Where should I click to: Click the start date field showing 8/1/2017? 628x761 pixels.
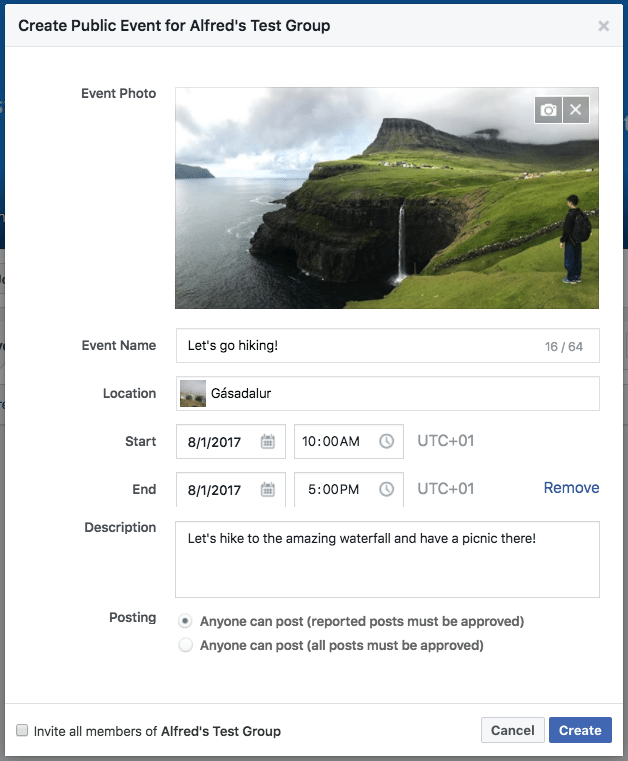pyautogui.click(x=216, y=442)
